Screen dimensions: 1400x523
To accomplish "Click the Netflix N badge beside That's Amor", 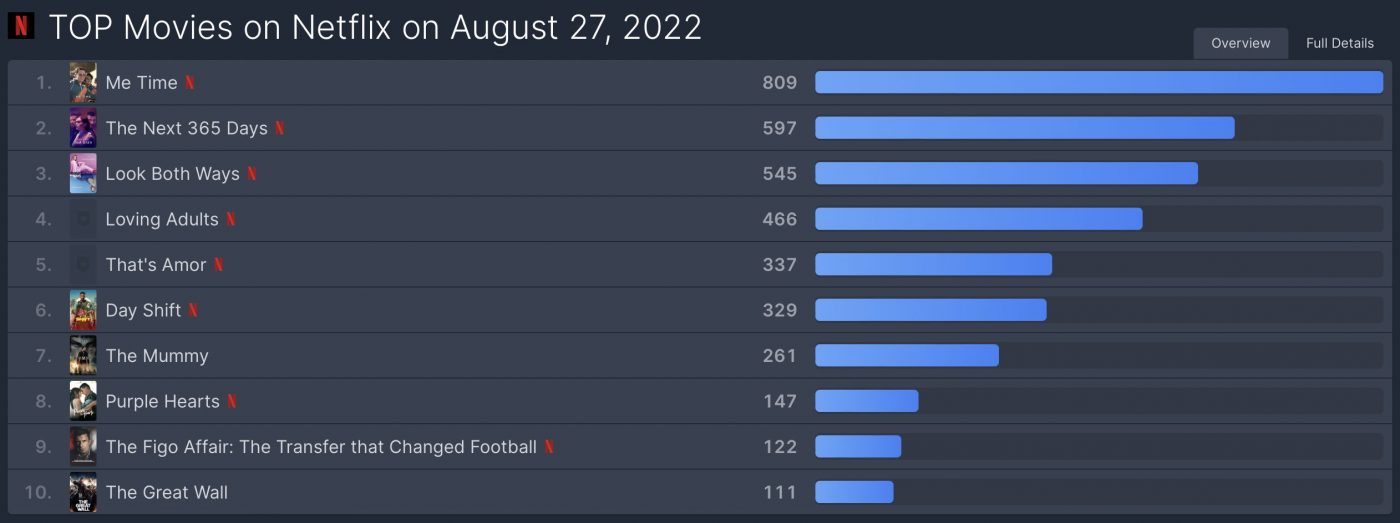I will click(218, 265).
